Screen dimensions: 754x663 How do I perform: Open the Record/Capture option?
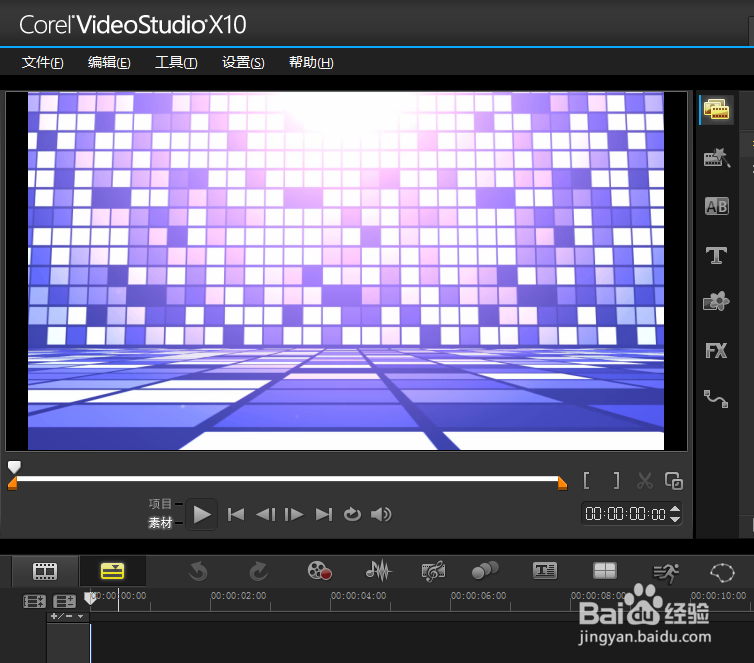coord(320,571)
